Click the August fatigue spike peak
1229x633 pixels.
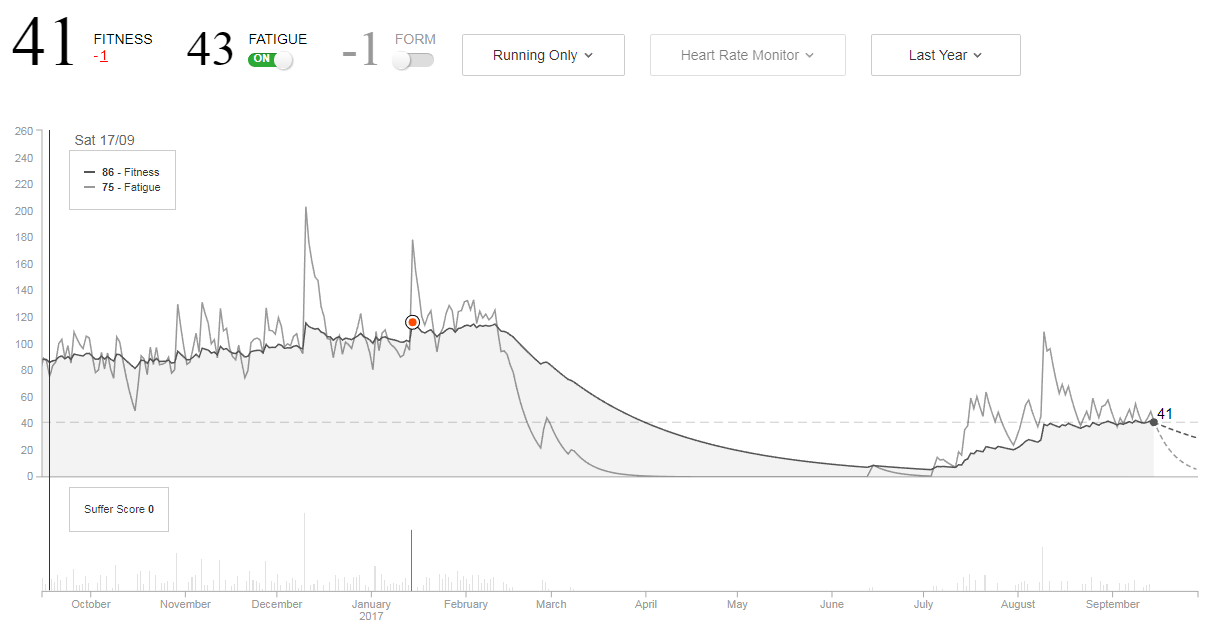[x=1043, y=333]
